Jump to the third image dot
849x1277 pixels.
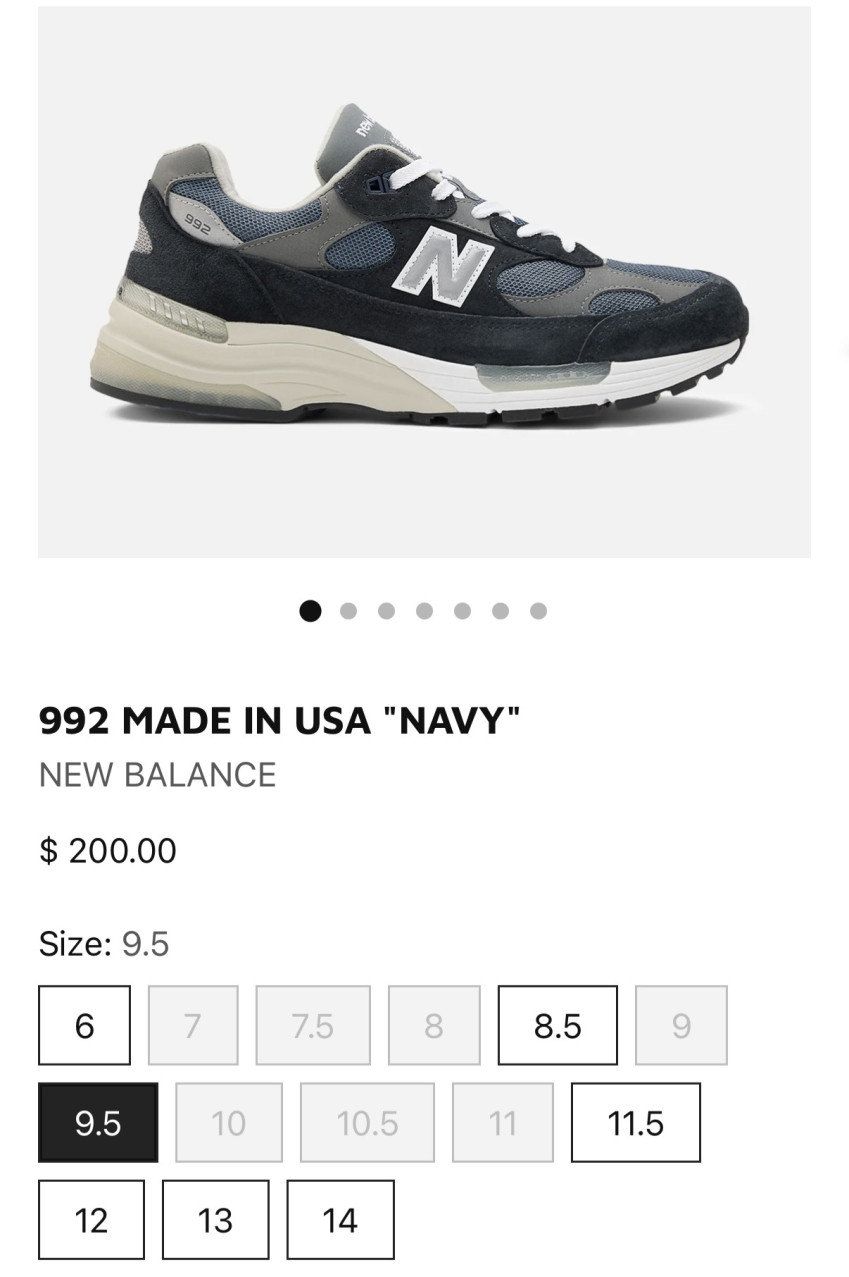pyautogui.click(x=386, y=611)
